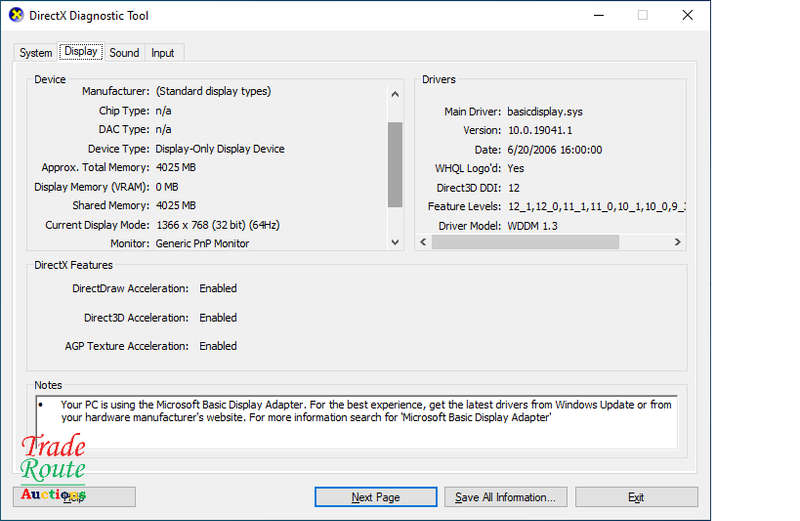Click the Driver Model value 'WDDM 1.3'
Screen dimensions: 800x521
pyautogui.click(x=532, y=226)
